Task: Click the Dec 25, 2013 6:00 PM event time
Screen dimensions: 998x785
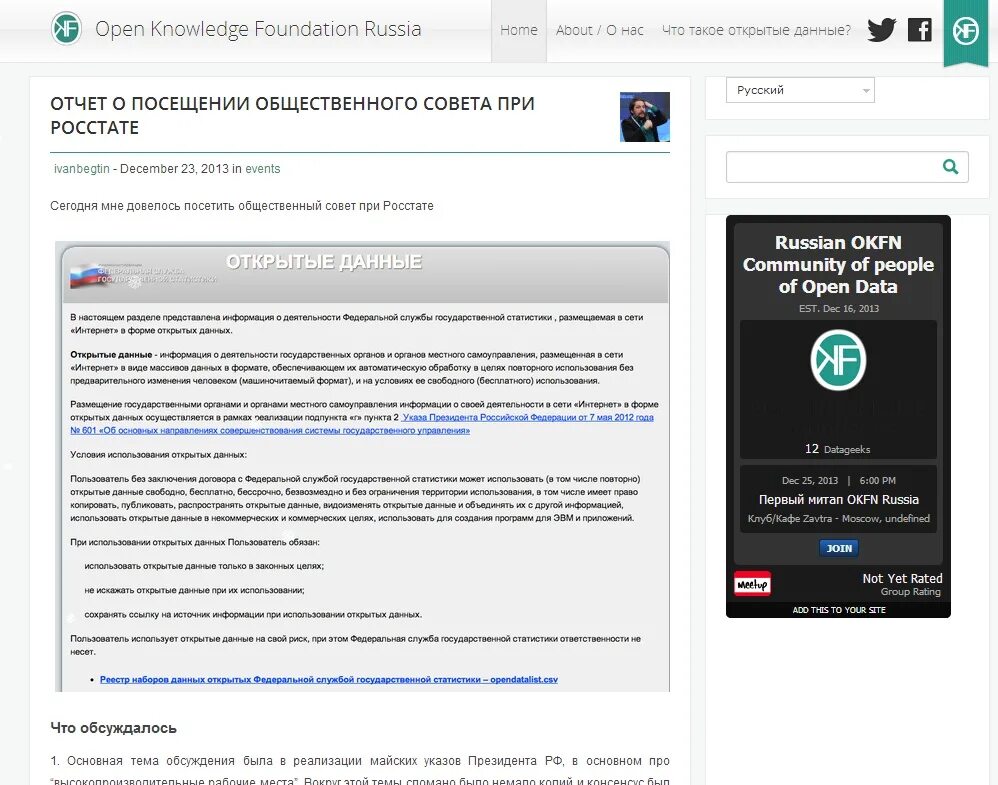Action: [x=838, y=480]
